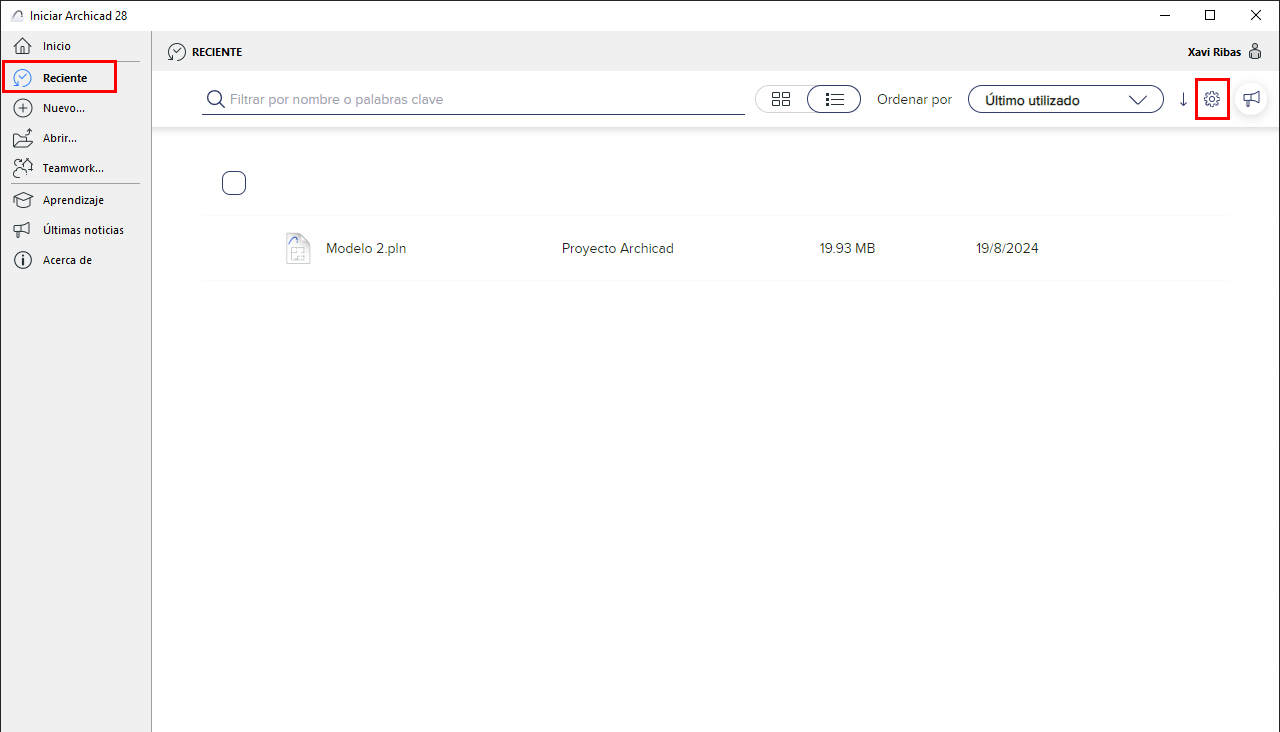Image resolution: width=1280 pixels, height=732 pixels.
Task: Open the Xavi Ribas user account
Action: click(x=1224, y=52)
